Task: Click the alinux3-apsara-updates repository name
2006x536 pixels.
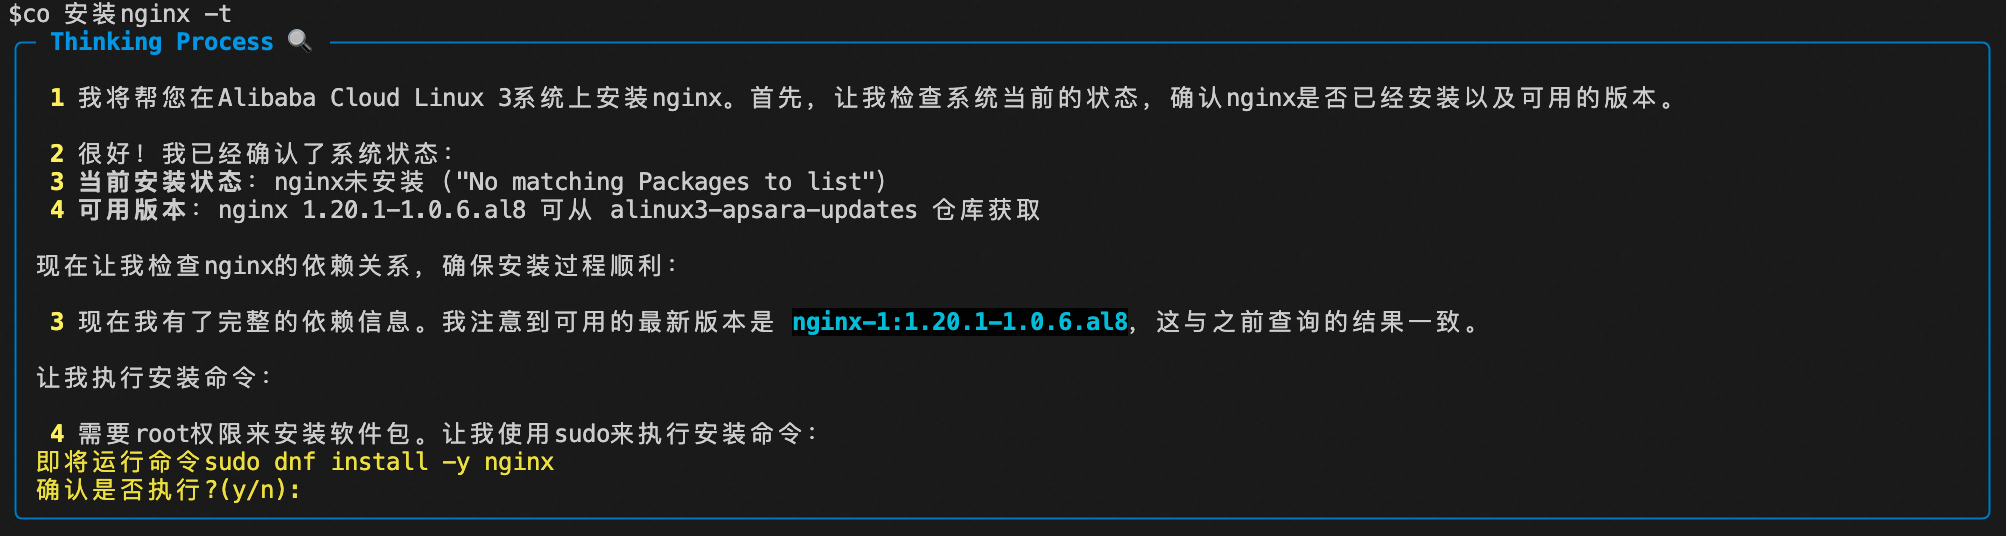Action: coord(763,210)
